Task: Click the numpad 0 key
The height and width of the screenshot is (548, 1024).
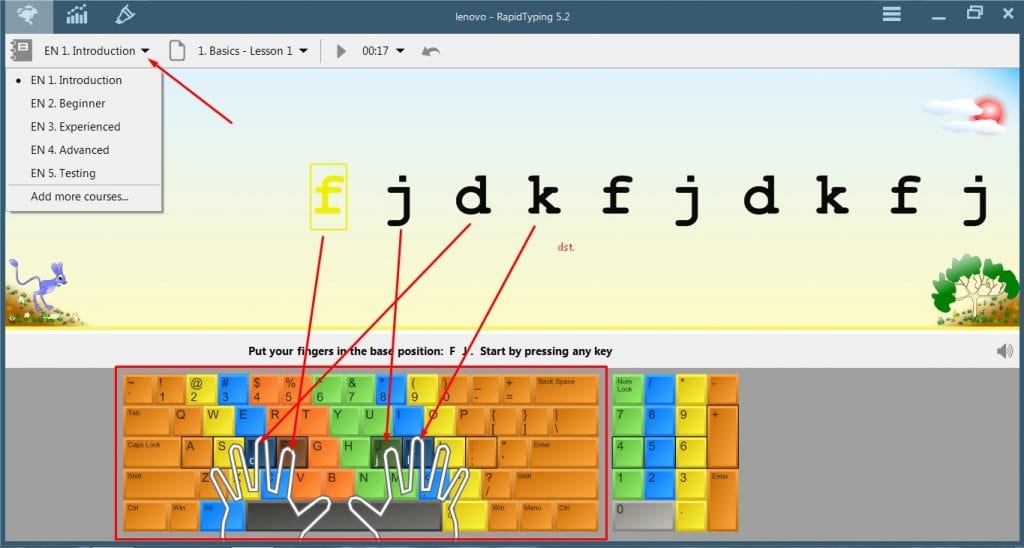Action: click(x=644, y=516)
